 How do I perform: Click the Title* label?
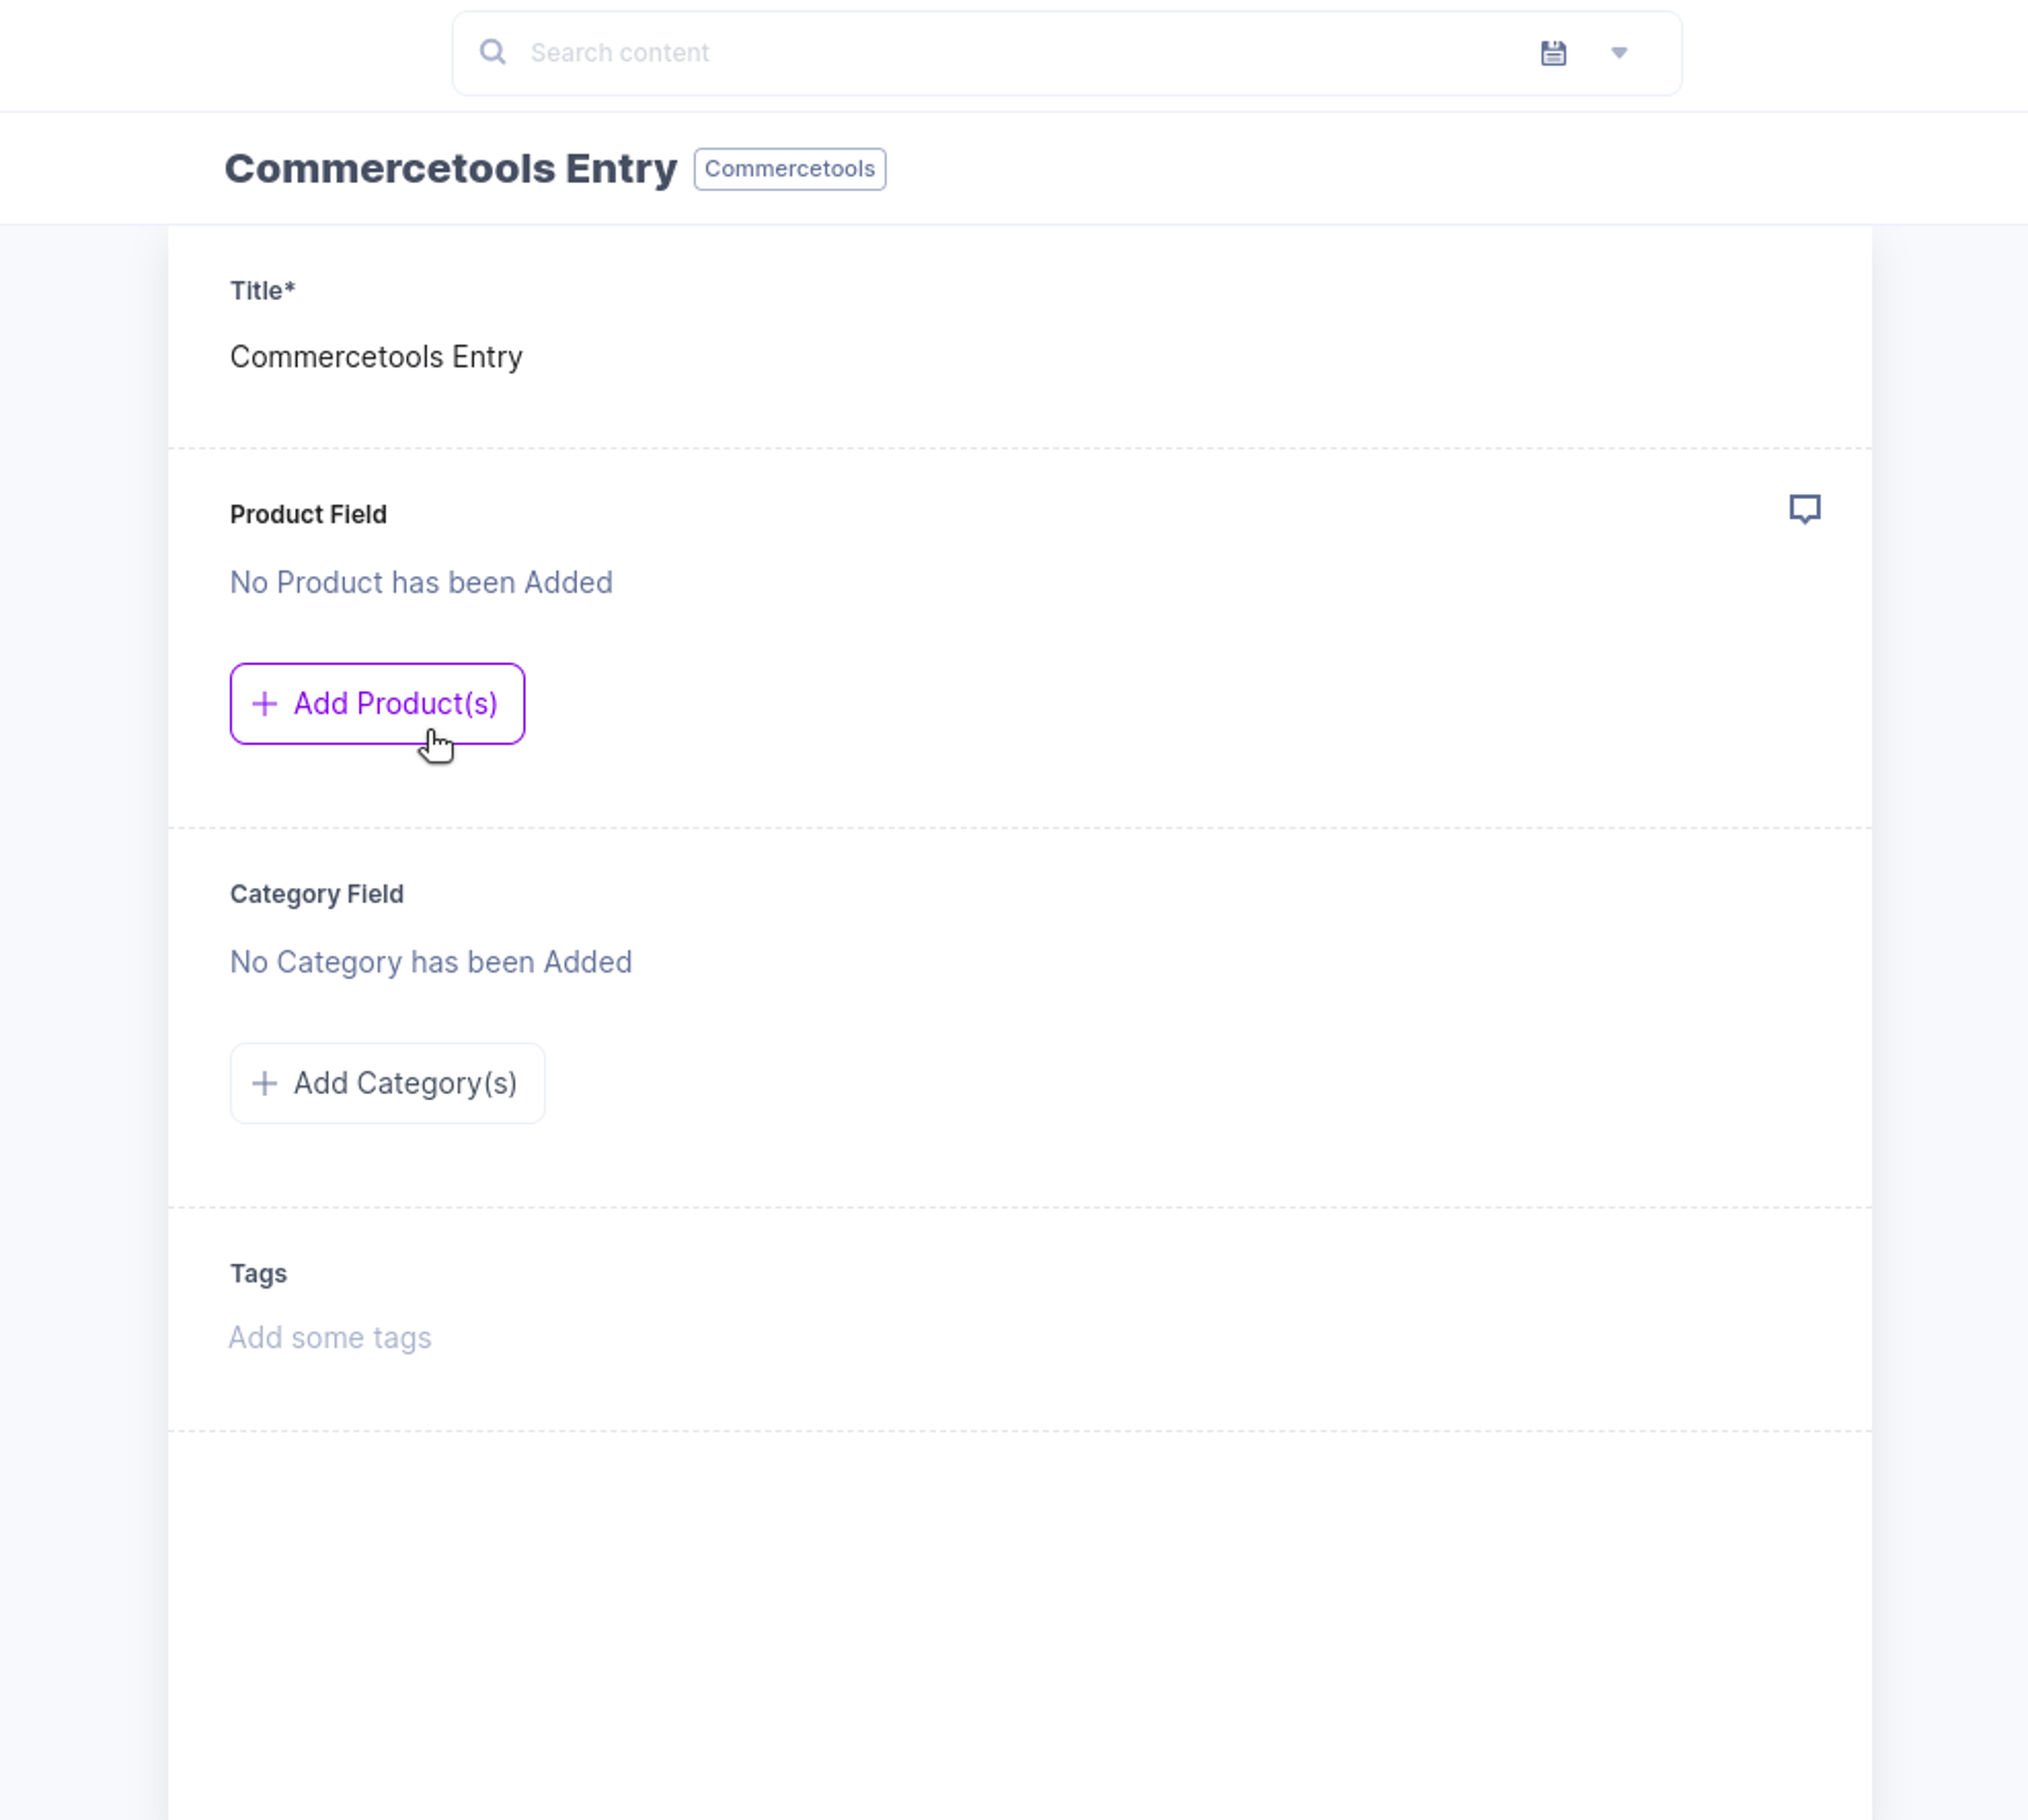[262, 291]
